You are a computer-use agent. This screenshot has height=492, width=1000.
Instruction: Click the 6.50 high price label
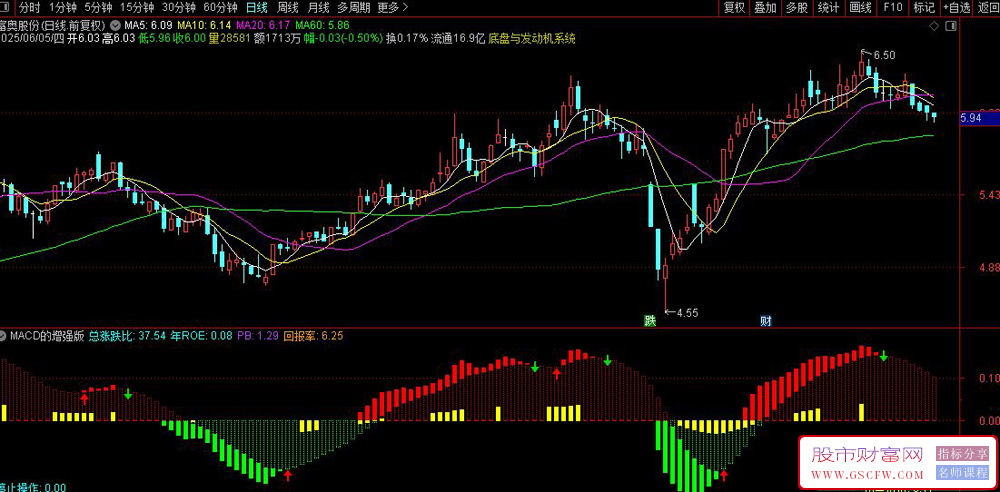[884, 56]
